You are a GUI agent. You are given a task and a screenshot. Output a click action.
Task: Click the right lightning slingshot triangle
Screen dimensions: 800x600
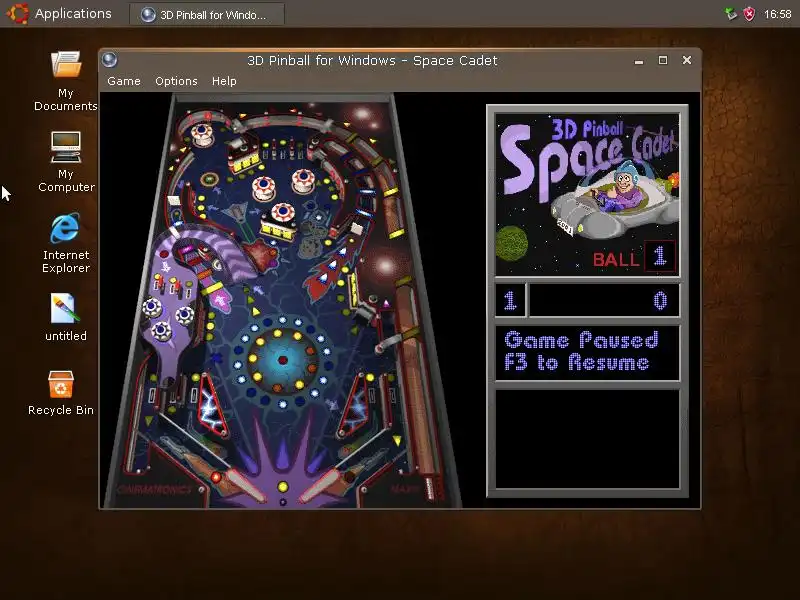pyautogui.click(x=355, y=406)
